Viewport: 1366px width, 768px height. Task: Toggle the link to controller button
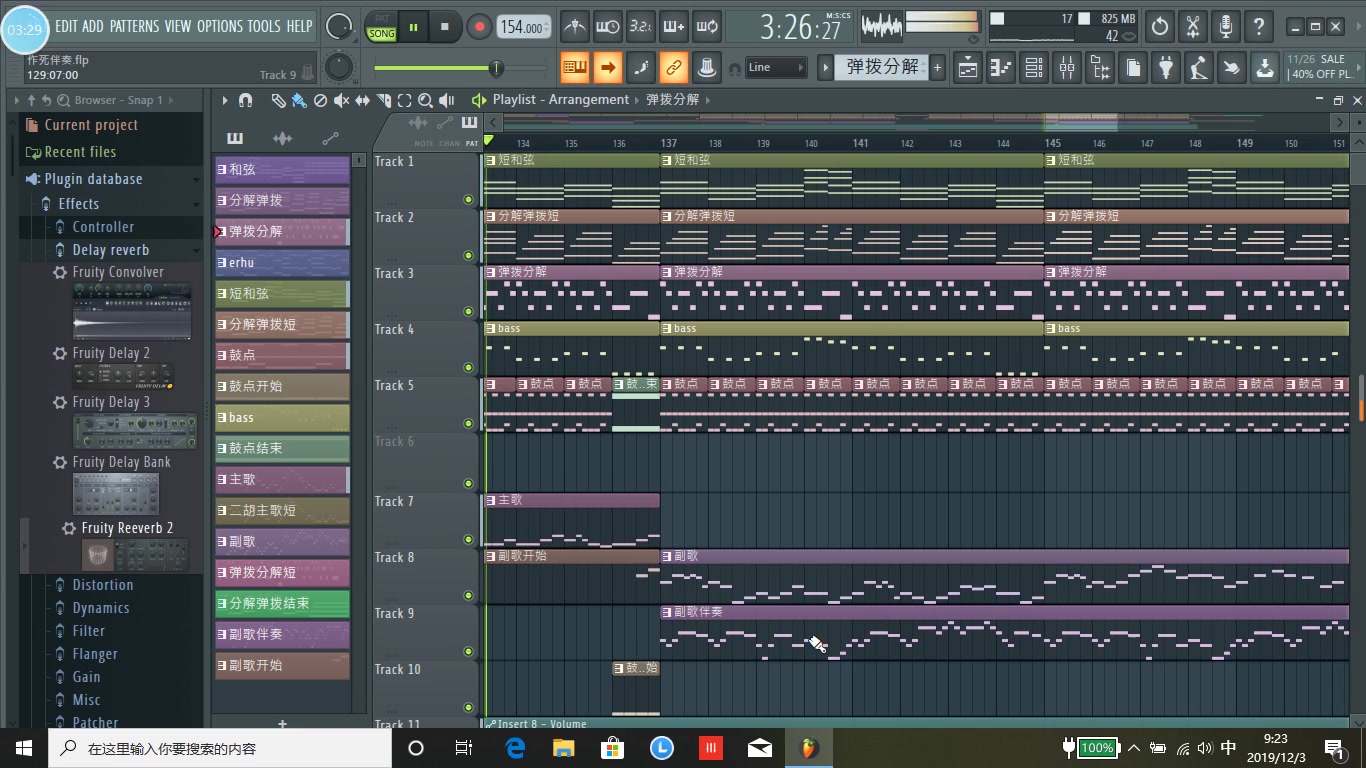[x=673, y=68]
